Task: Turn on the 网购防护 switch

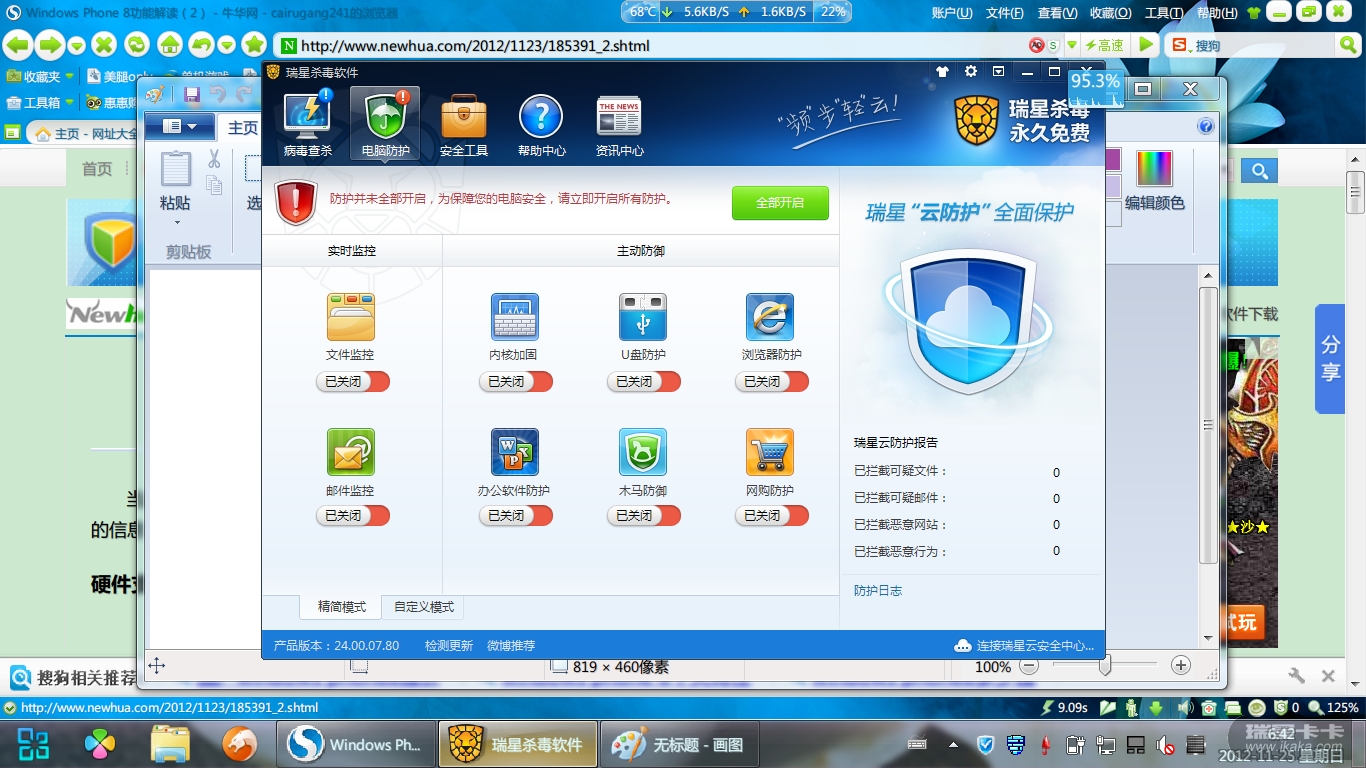Action: click(x=771, y=516)
